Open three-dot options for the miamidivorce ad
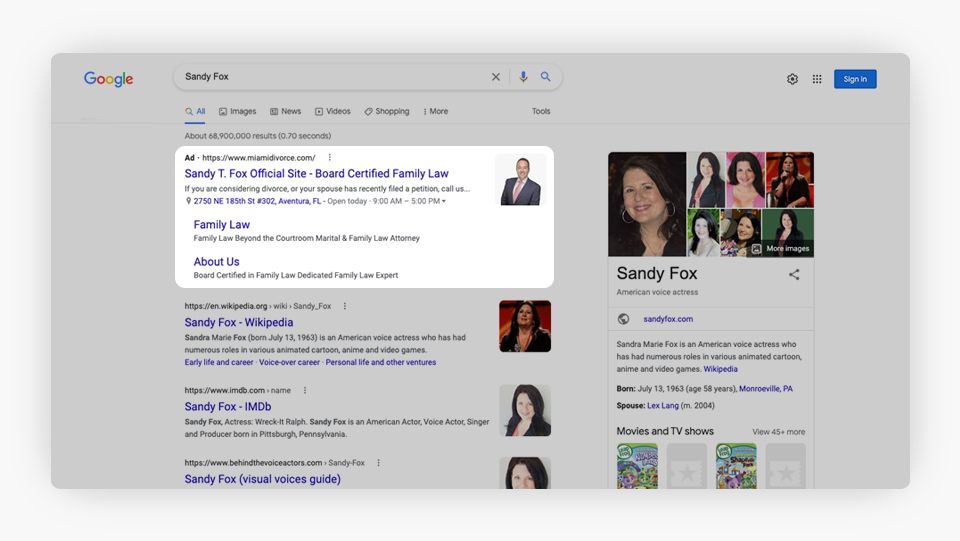The height and width of the screenshot is (541, 960). pos(330,158)
